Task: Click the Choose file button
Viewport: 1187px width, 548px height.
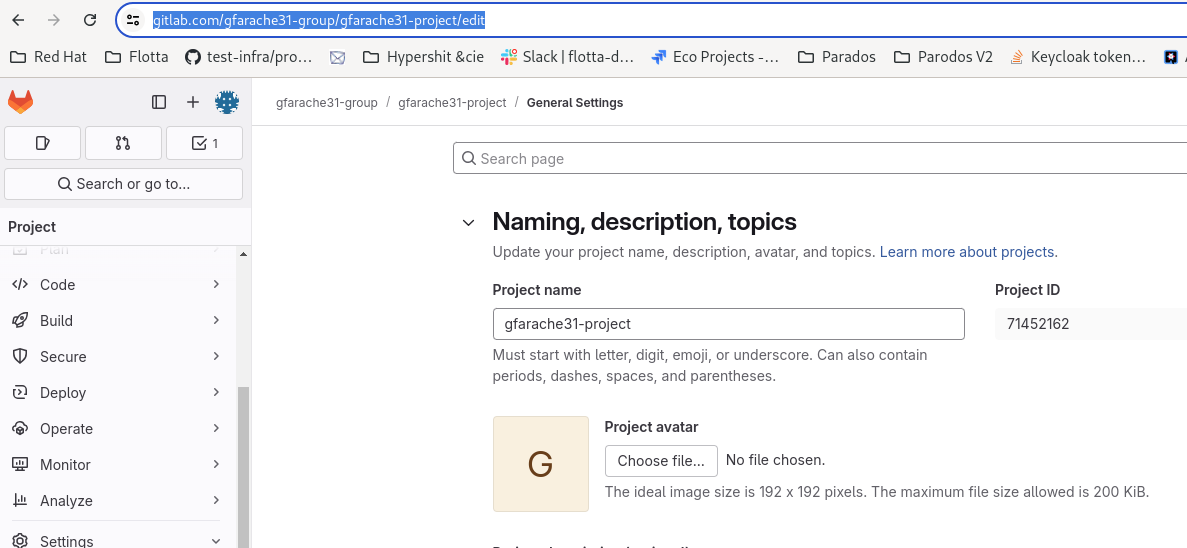Action: 661,461
